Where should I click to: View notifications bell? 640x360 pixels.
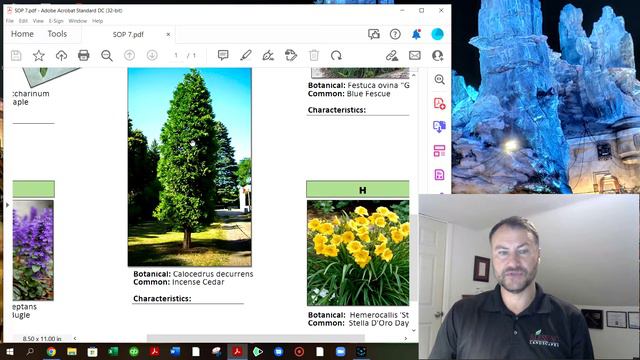(x=416, y=34)
